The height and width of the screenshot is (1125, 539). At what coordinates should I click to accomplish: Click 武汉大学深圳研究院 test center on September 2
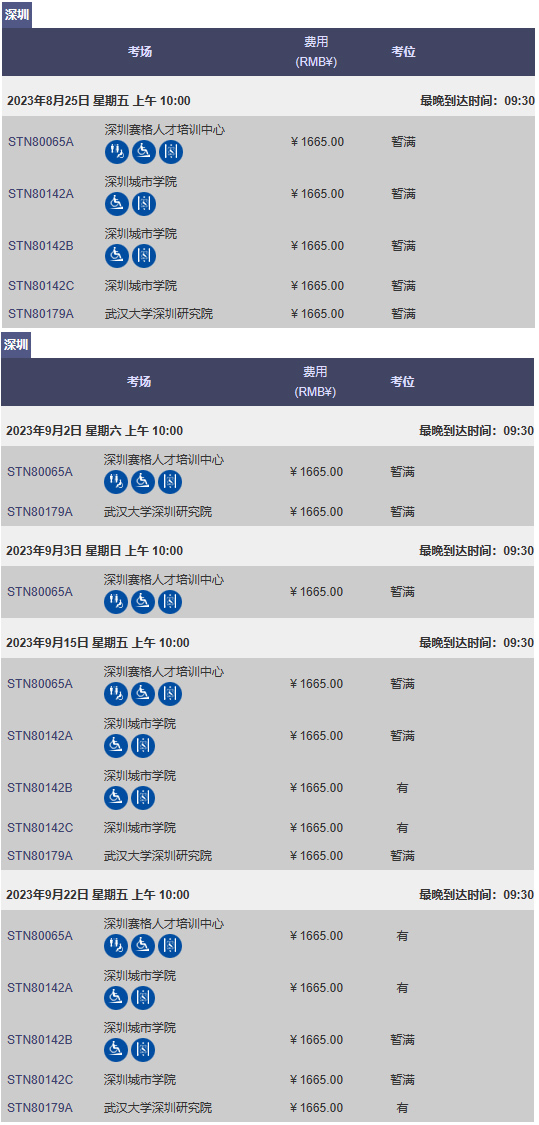tap(158, 512)
